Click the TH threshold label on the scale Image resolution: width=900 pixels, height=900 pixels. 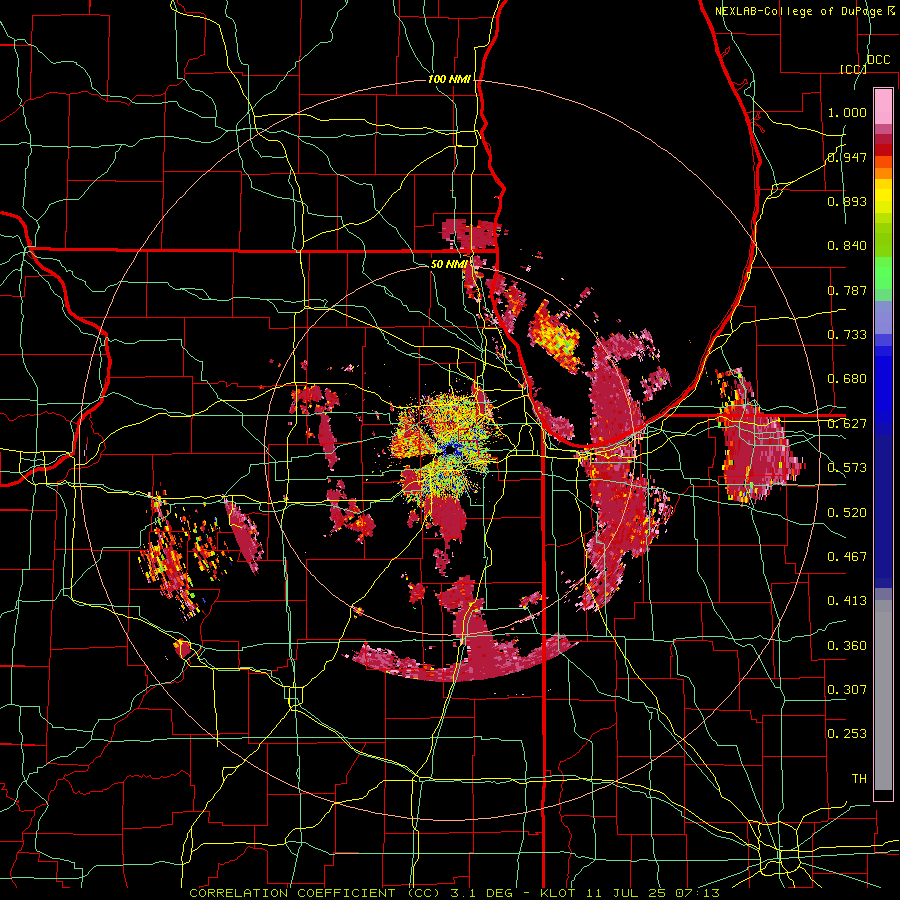(859, 778)
